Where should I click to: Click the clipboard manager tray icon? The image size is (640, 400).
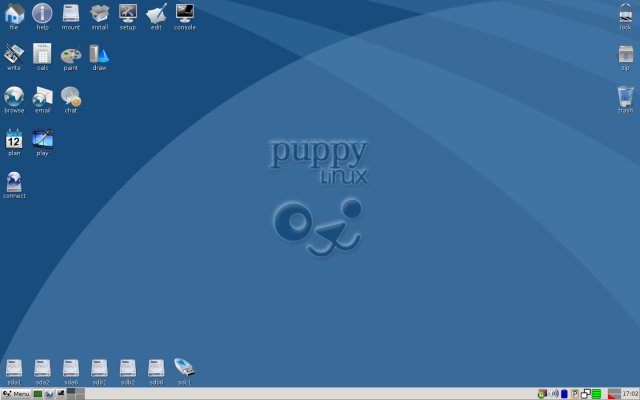(575, 394)
